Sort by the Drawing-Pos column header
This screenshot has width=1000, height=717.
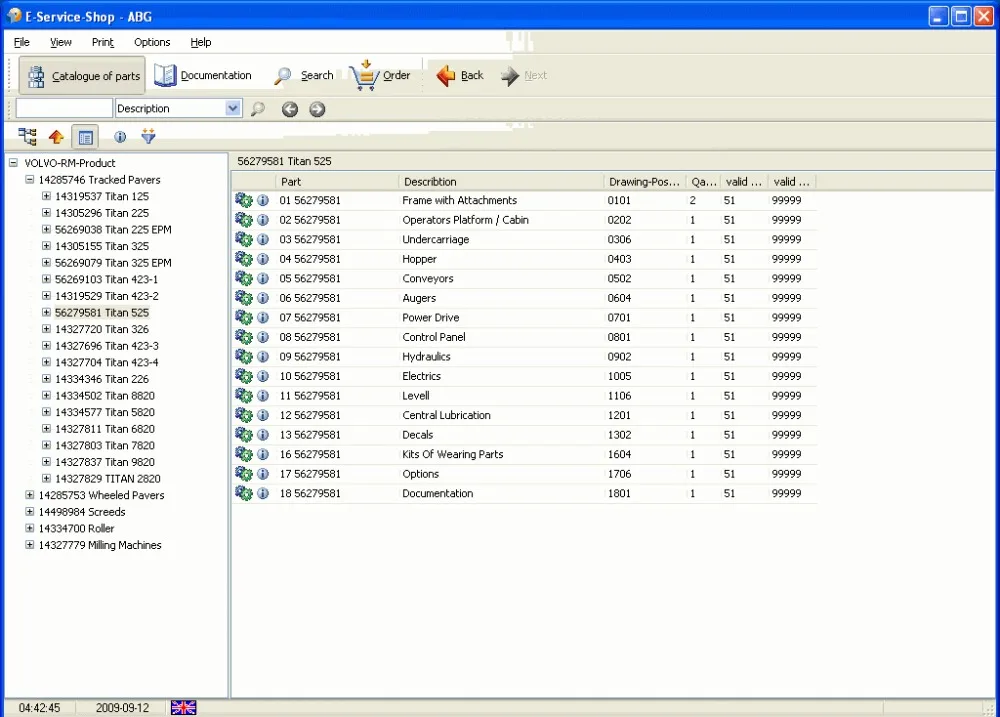coord(644,182)
